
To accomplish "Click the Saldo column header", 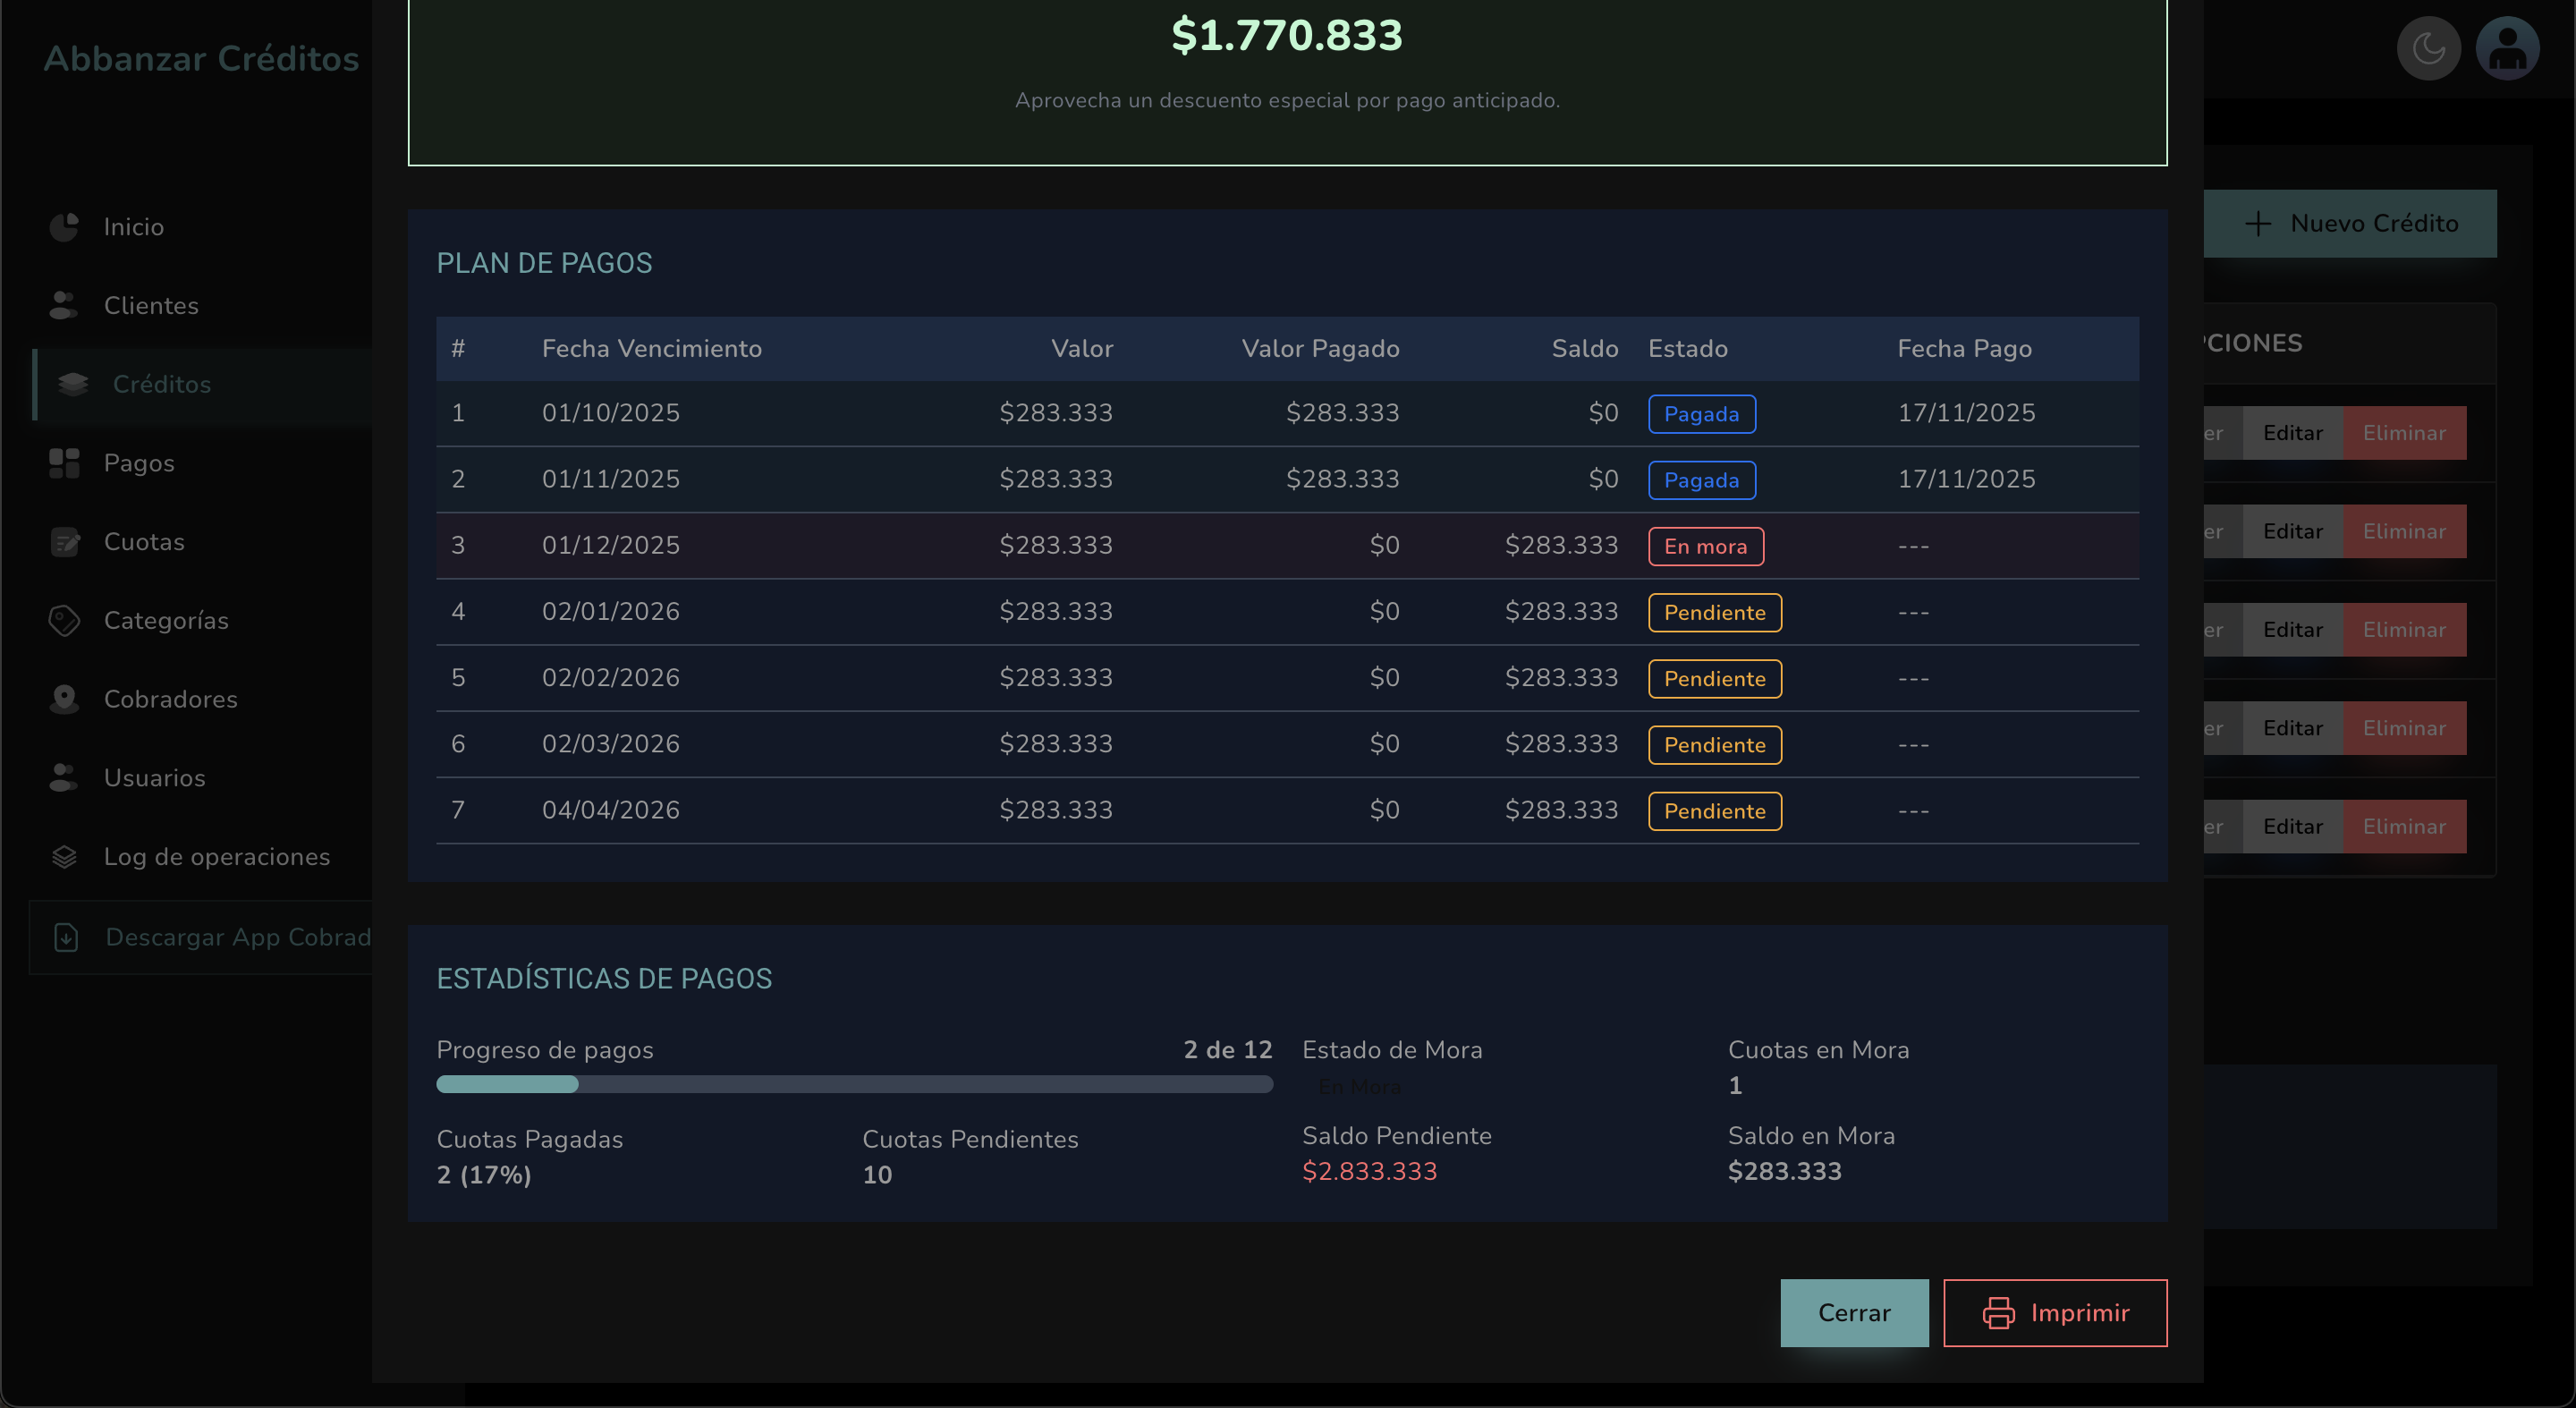I will [1584, 348].
